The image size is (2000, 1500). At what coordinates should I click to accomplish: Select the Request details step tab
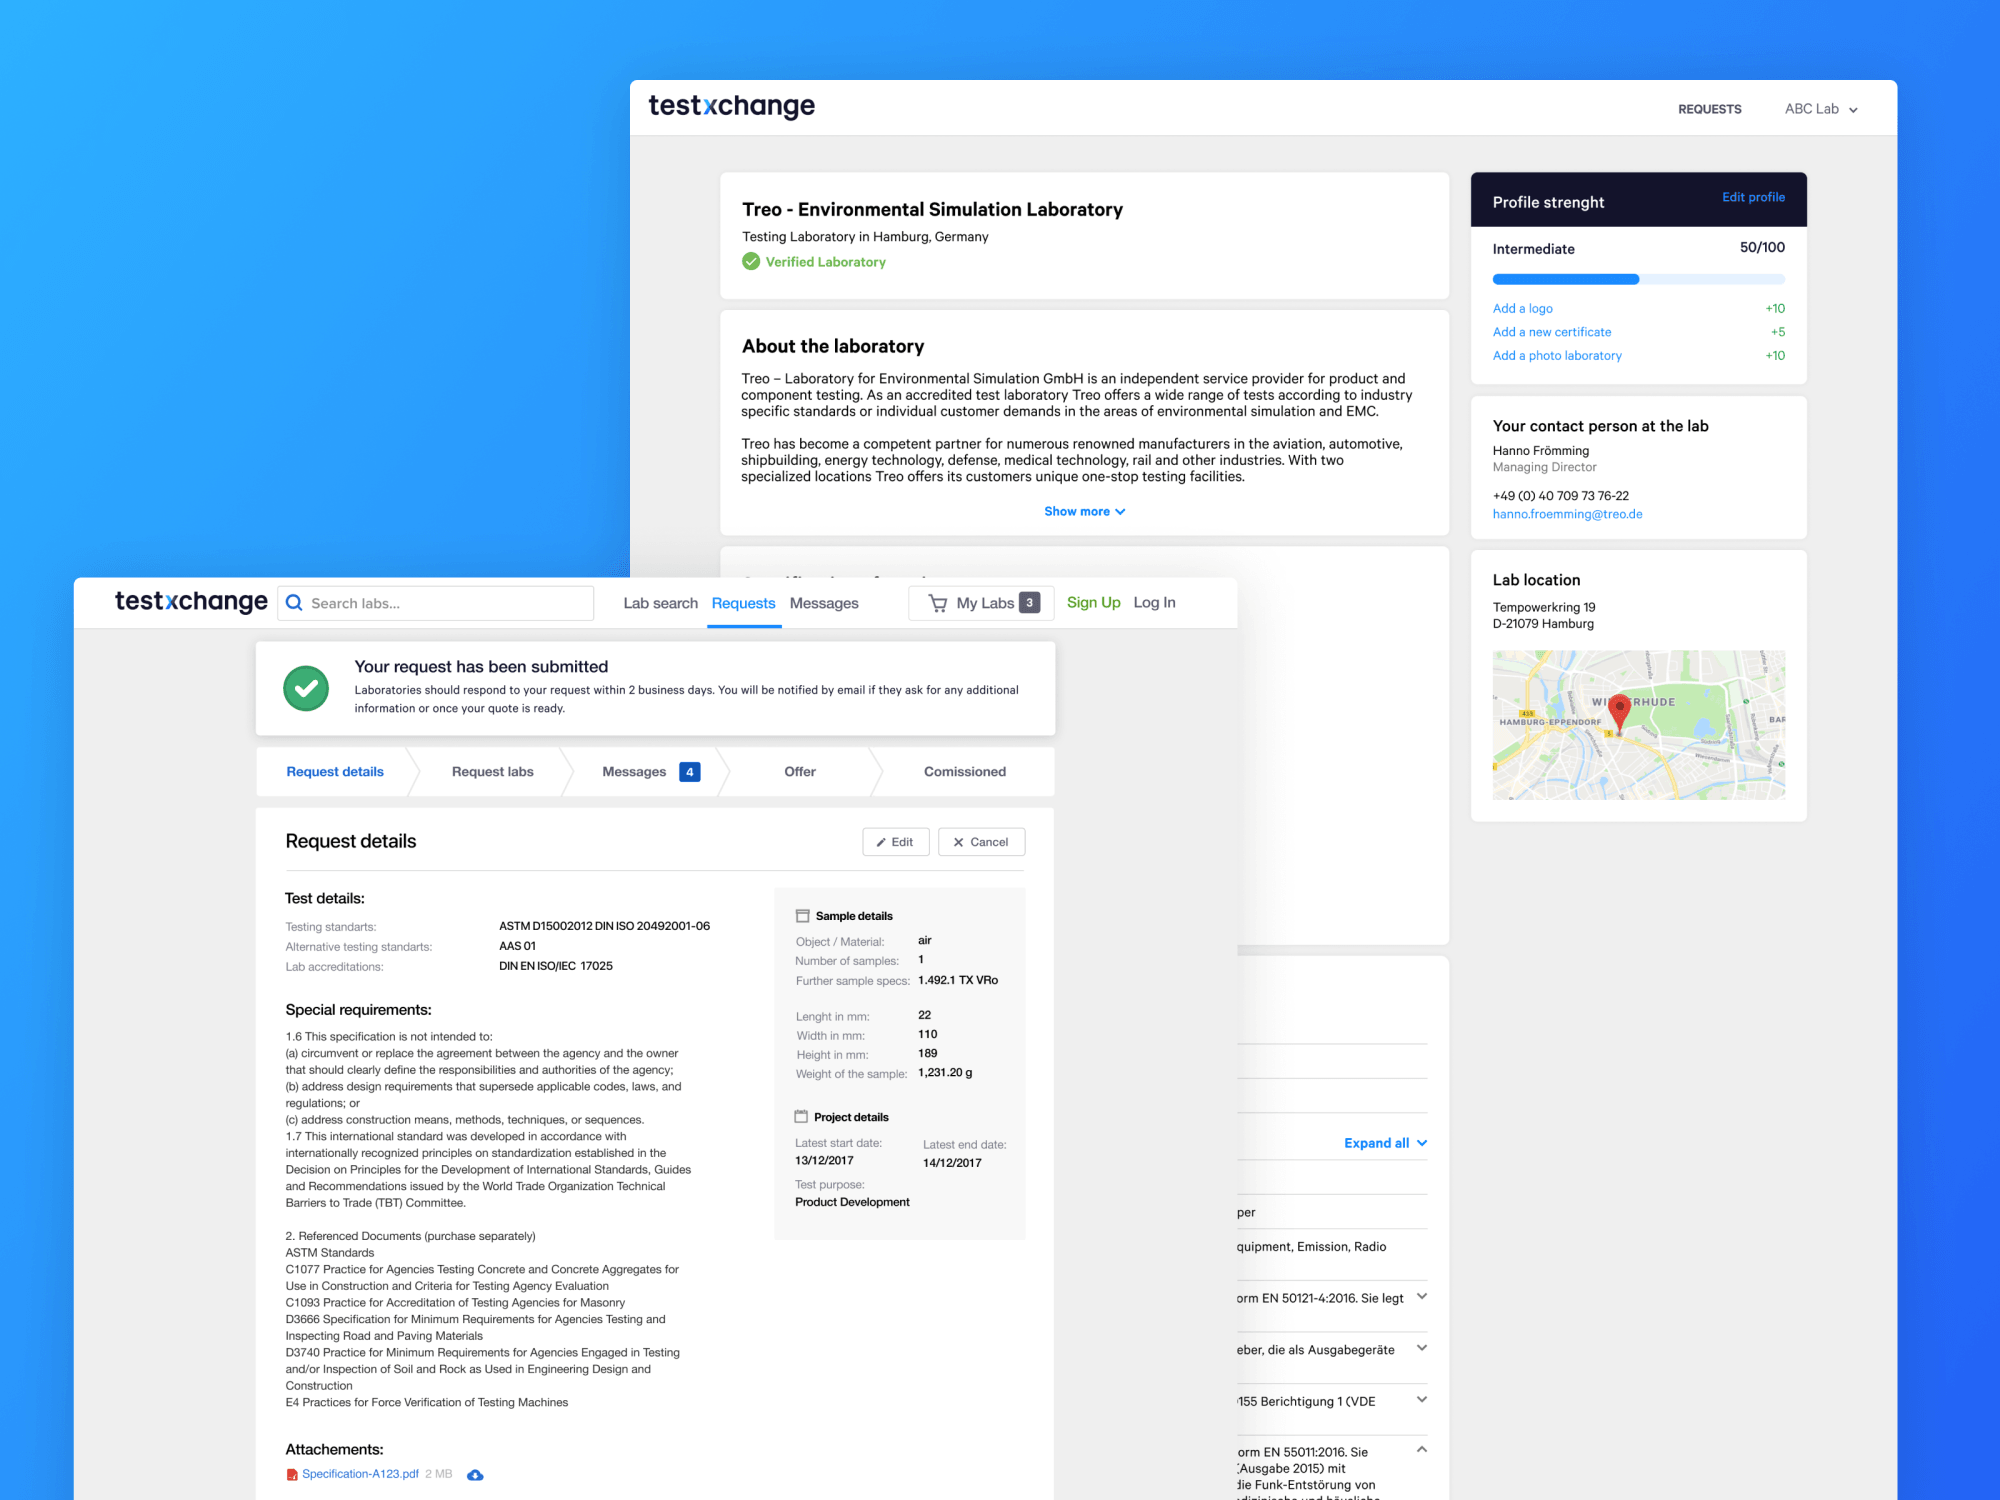[335, 772]
